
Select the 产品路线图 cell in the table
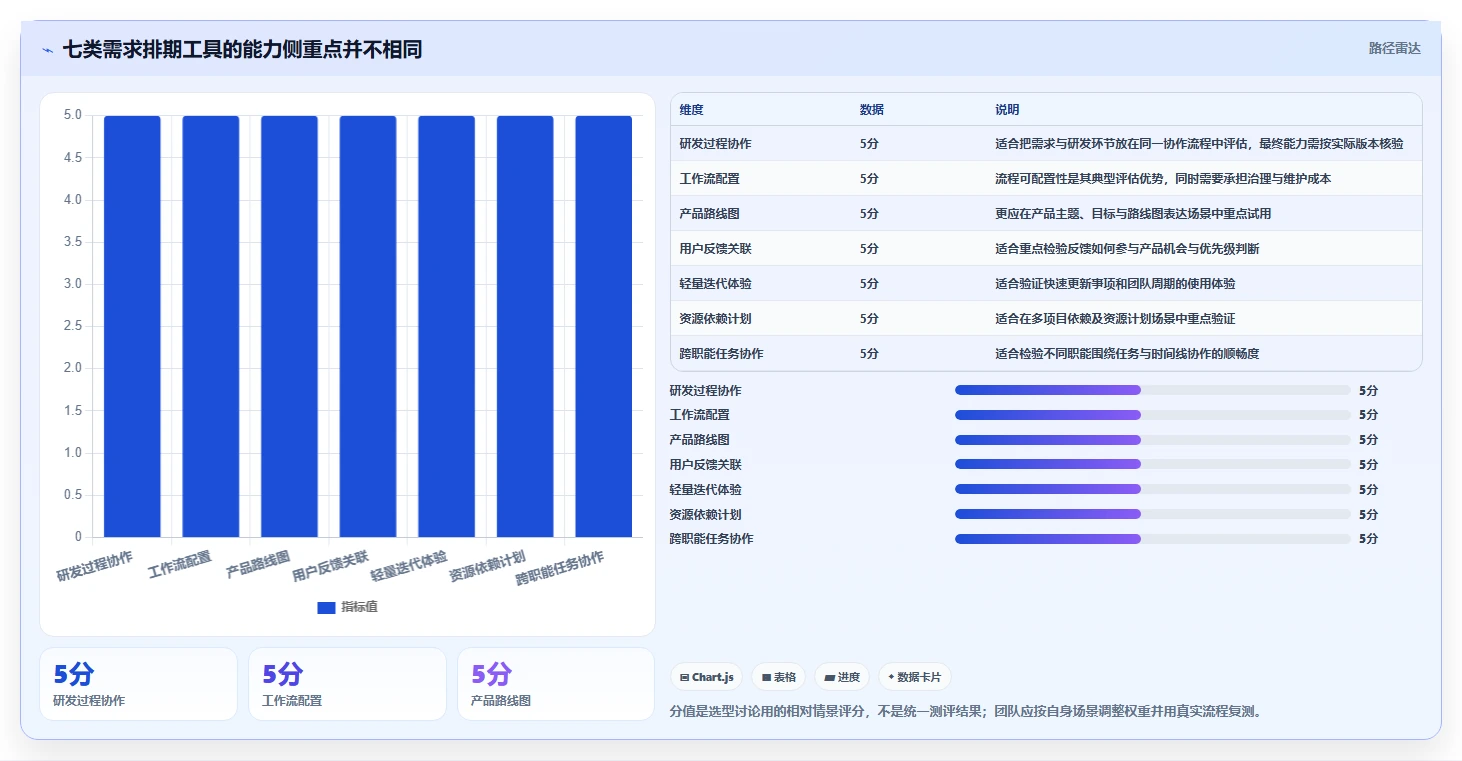710,214
